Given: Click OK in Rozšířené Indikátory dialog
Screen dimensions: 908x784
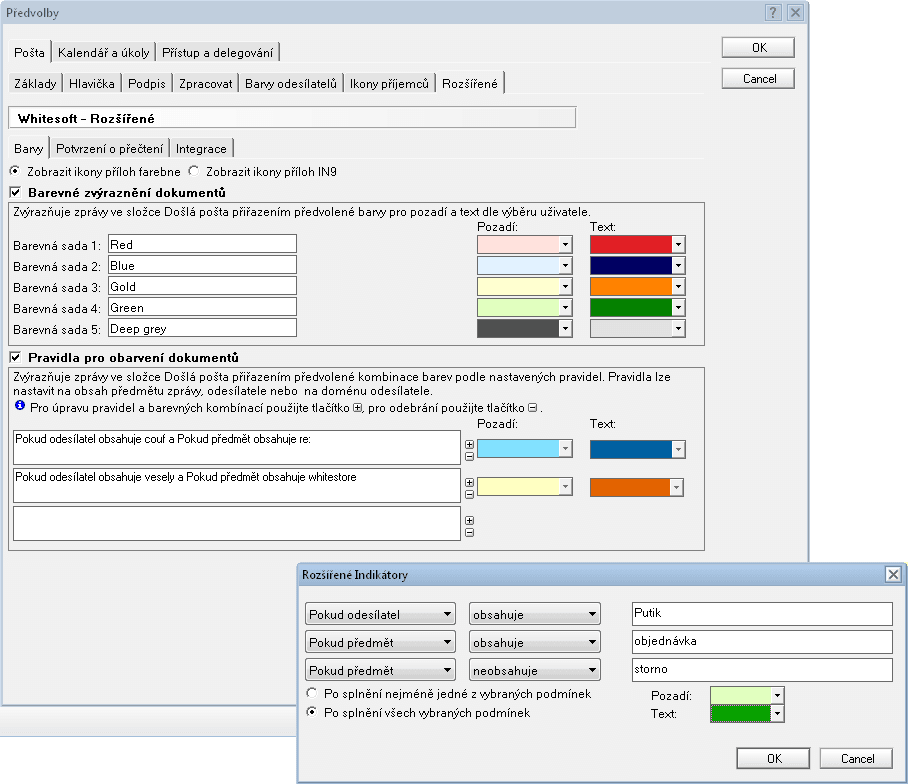Looking at the screenshot, I should click(x=772, y=758).
